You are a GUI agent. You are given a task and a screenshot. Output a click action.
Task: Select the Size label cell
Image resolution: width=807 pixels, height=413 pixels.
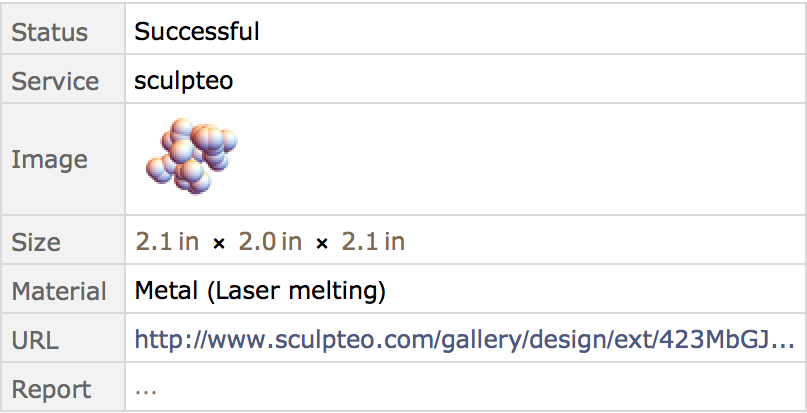(63, 240)
